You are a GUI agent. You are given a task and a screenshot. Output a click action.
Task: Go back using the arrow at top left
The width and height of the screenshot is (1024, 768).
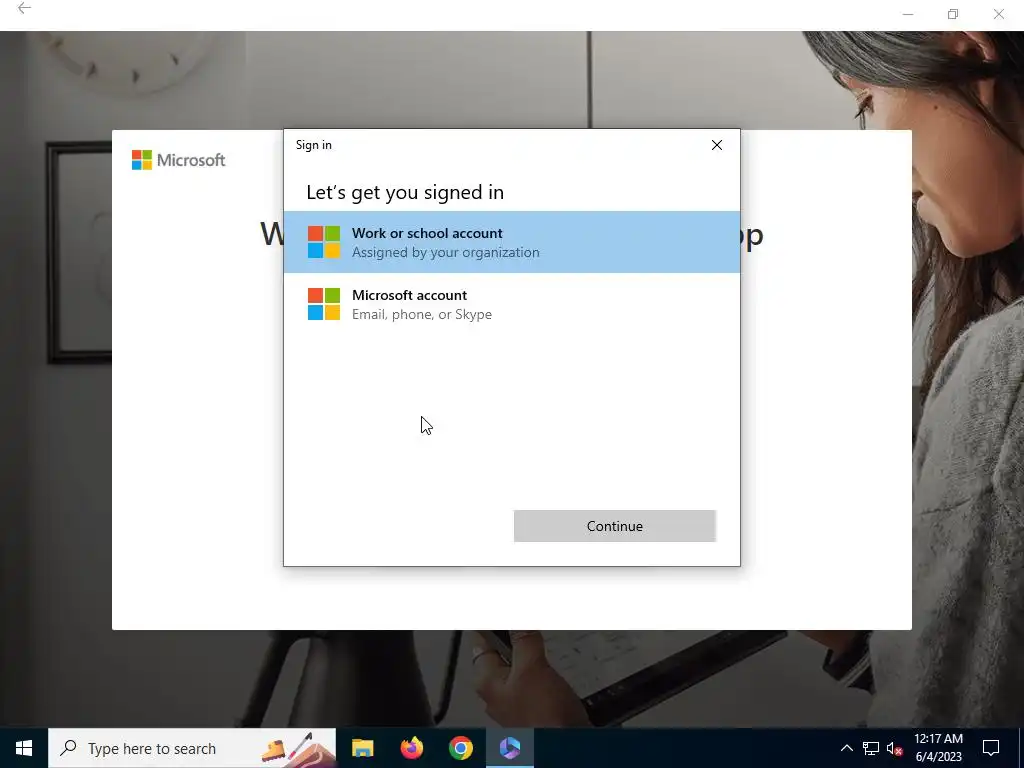point(24,8)
